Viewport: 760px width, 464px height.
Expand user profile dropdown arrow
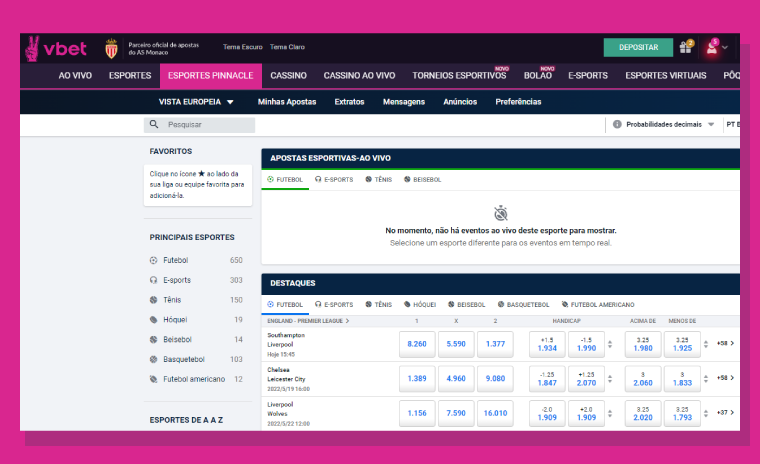(x=725, y=48)
